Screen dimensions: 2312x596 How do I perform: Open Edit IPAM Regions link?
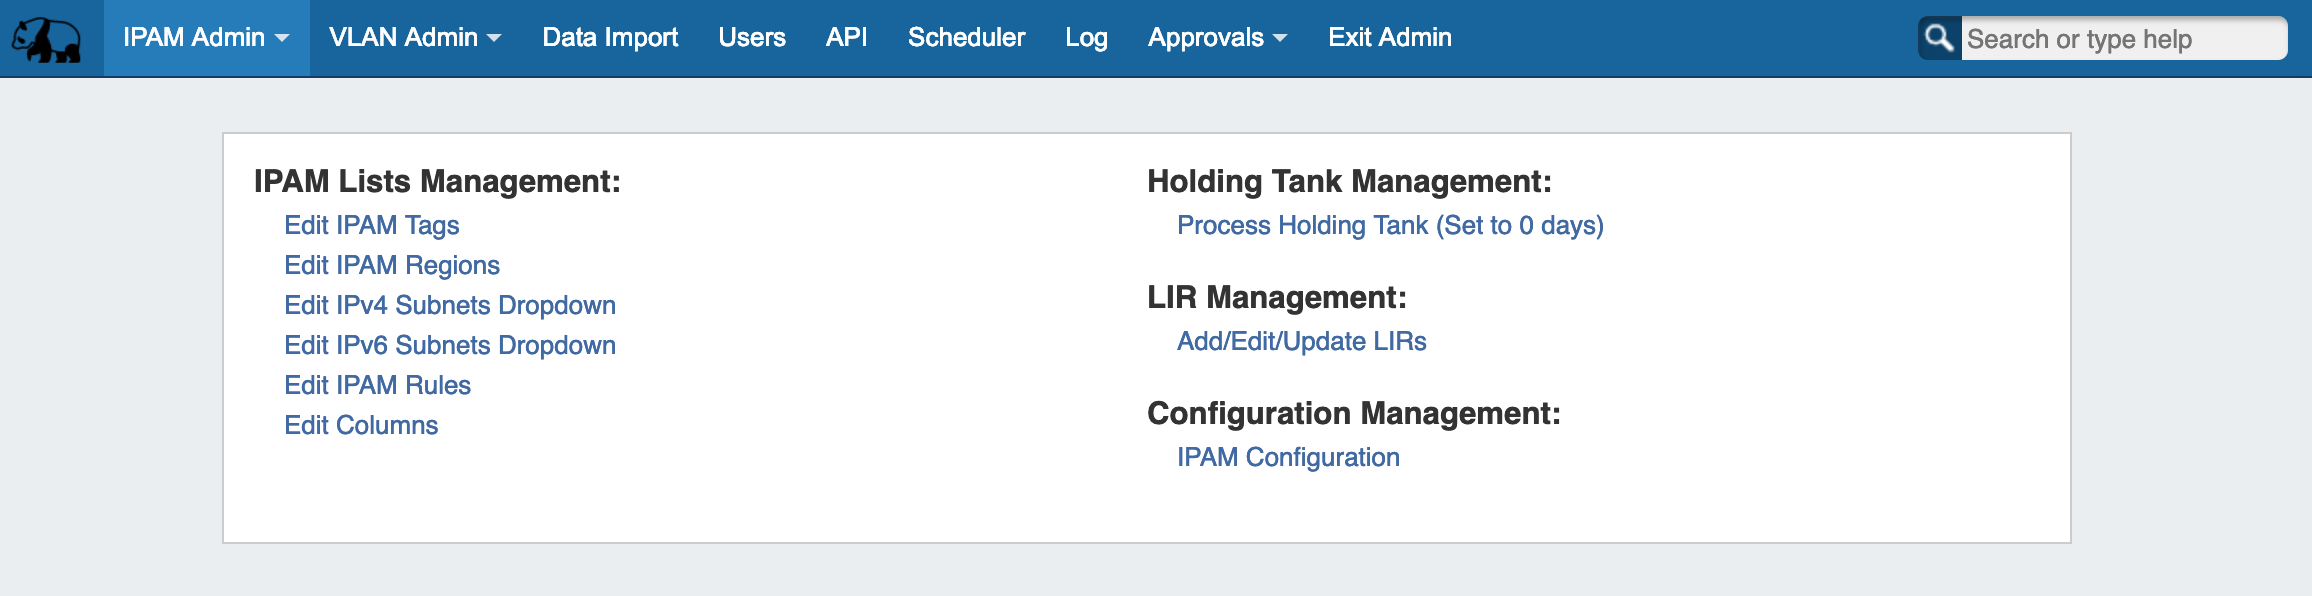391,265
